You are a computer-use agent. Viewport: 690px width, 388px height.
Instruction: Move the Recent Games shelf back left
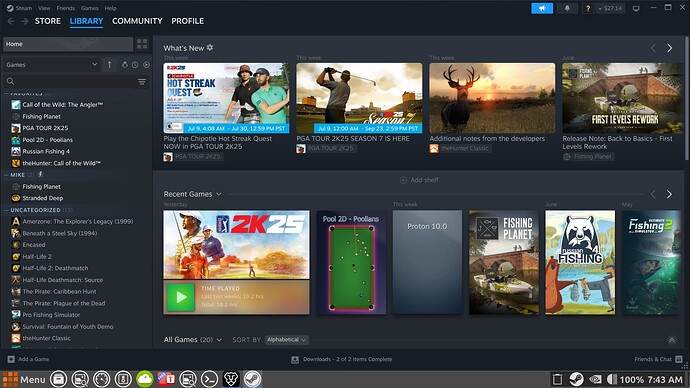pyautogui.click(x=653, y=194)
